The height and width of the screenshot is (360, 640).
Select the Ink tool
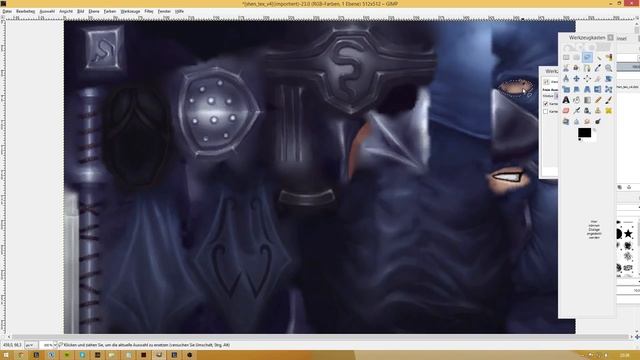click(587, 110)
